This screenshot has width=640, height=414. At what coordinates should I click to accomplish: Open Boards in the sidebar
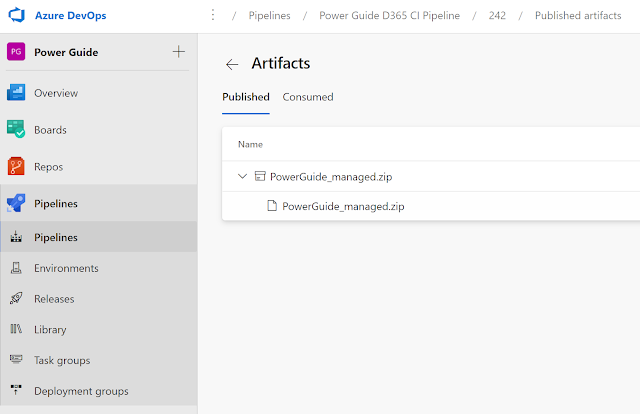[x=50, y=130]
